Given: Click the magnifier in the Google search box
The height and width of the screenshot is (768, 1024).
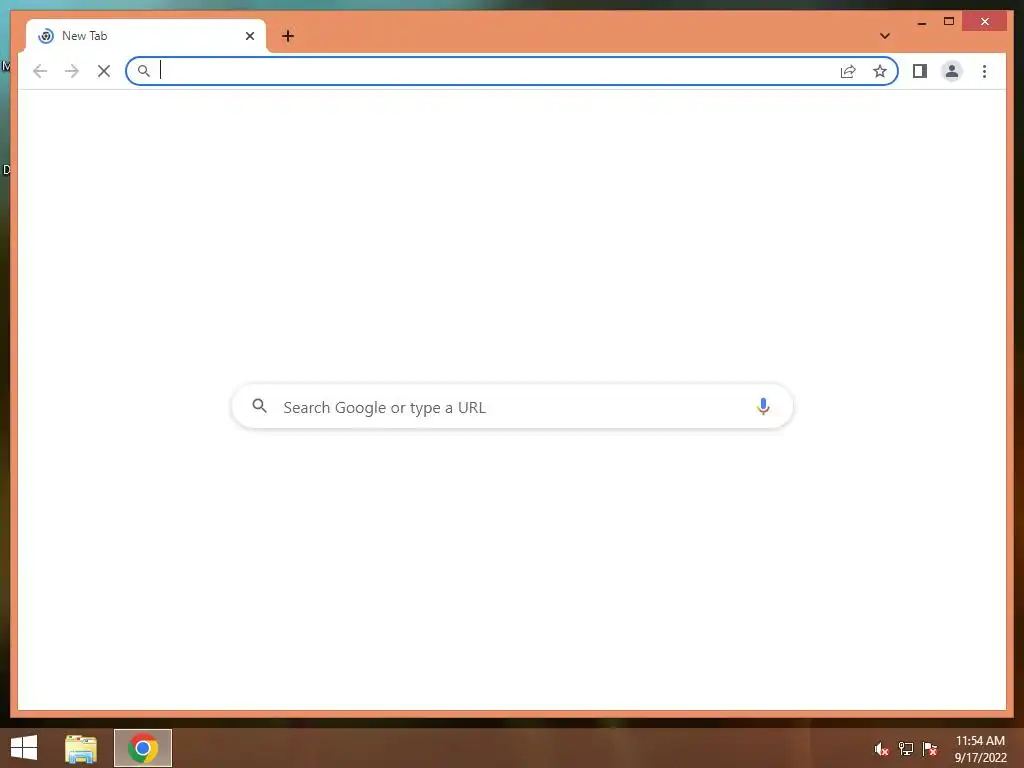Looking at the screenshot, I should (x=259, y=406).
